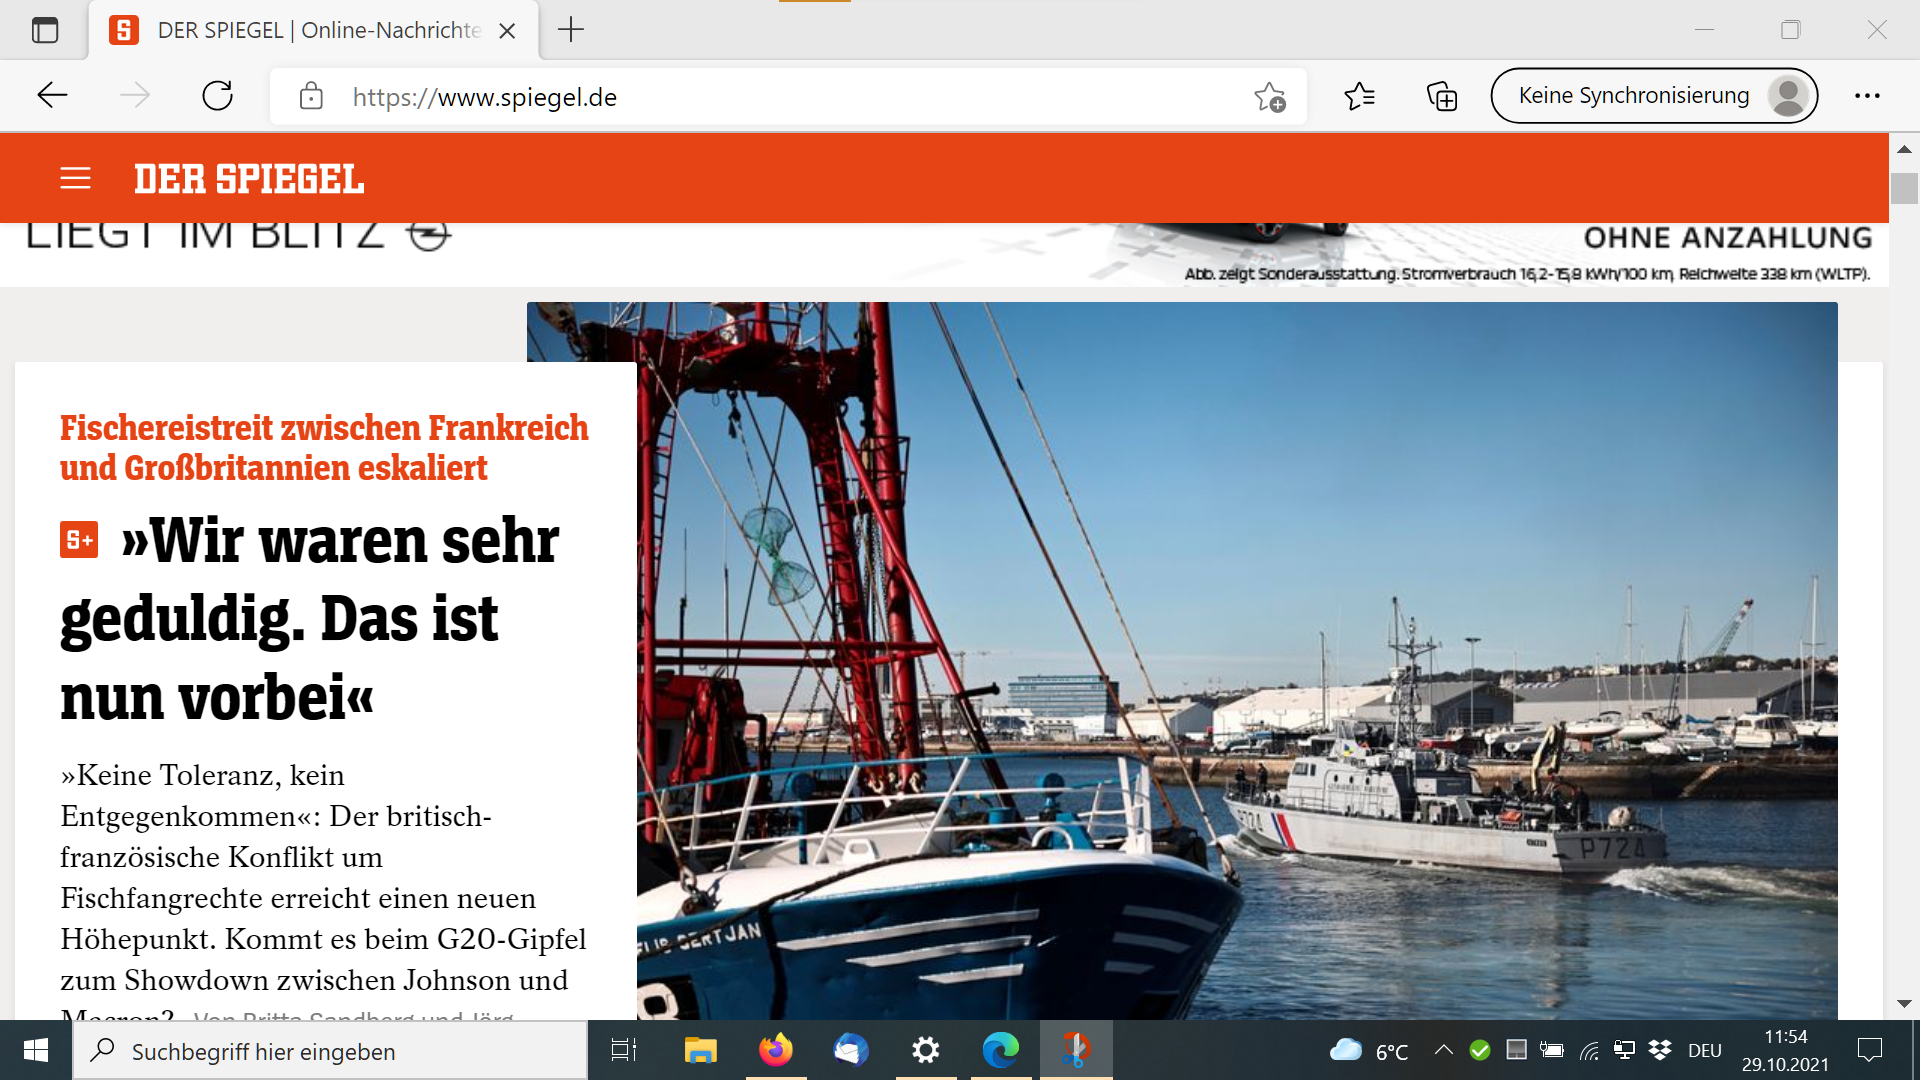Image resolution: width=1920 pixels, height=1080 pixels.
Task: Open the Spiegel hamburger menu
Action: [75, 179]
